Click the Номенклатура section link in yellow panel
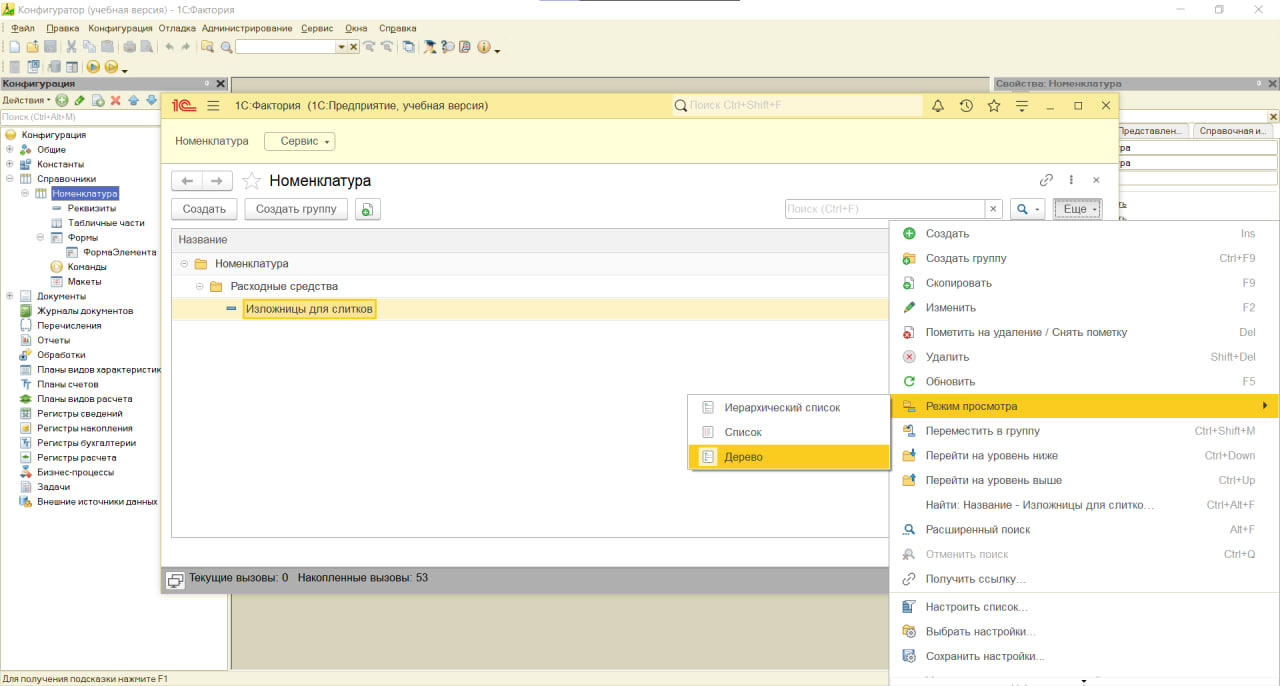The width and height of the screenshot is (1280, 686). click(x=212, y=141)
